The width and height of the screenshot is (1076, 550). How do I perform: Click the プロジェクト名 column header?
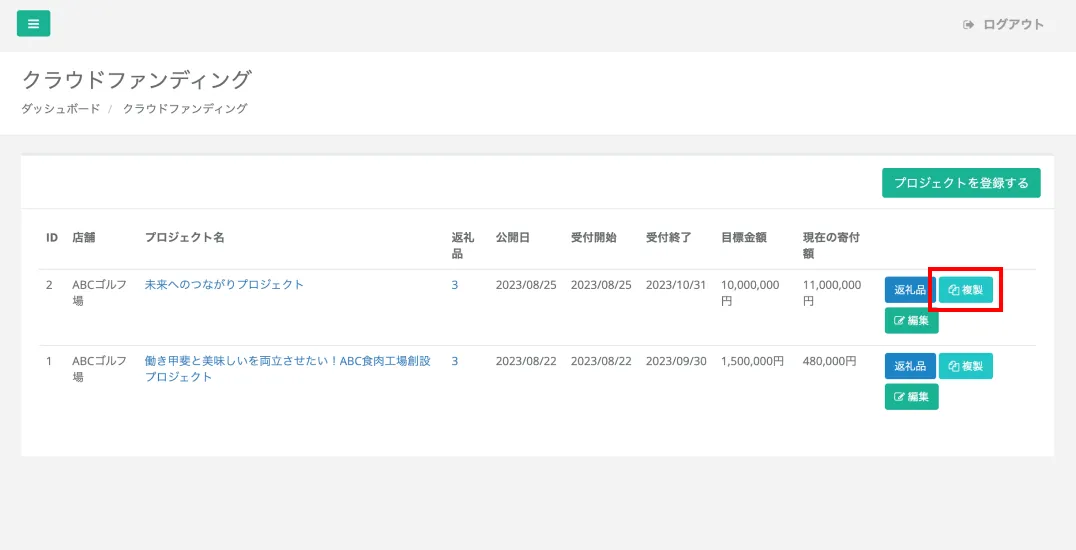[184, 238]
